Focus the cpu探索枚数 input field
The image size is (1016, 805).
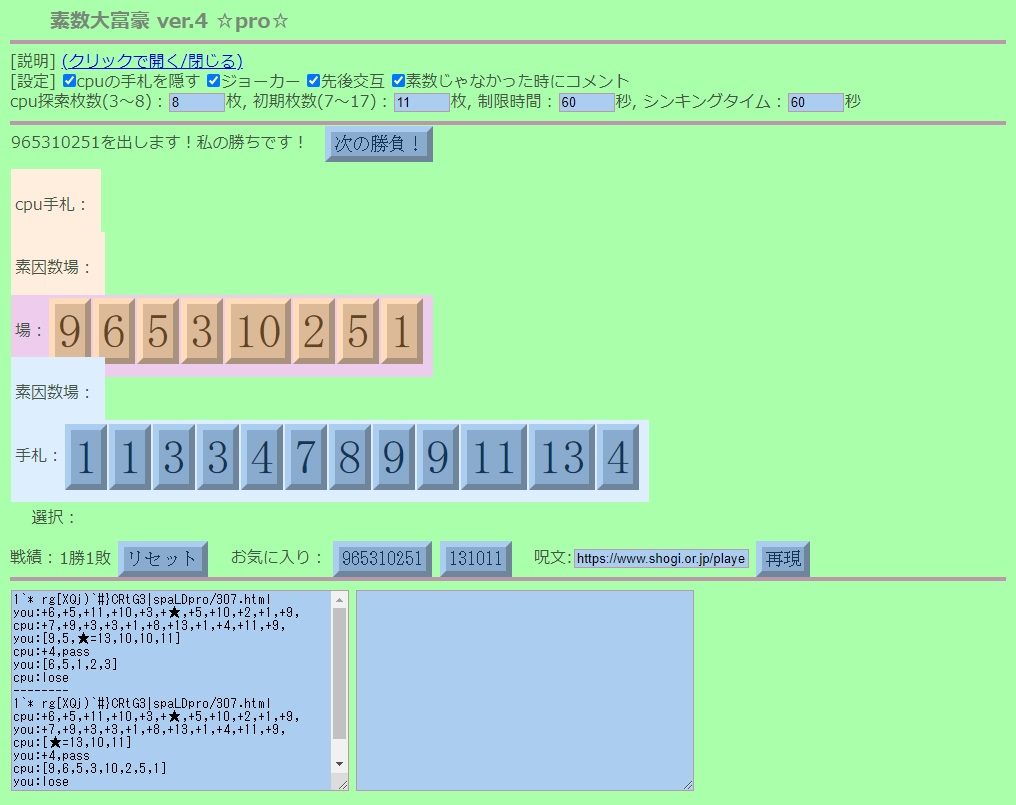[x=196, y=102]
